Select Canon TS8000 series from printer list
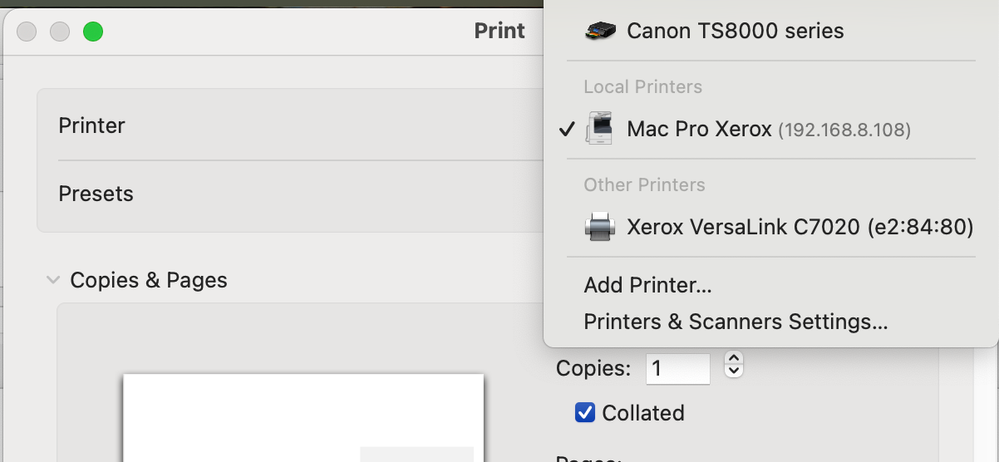This screenshot has height=462, width=999. click(x=735, y=31)
